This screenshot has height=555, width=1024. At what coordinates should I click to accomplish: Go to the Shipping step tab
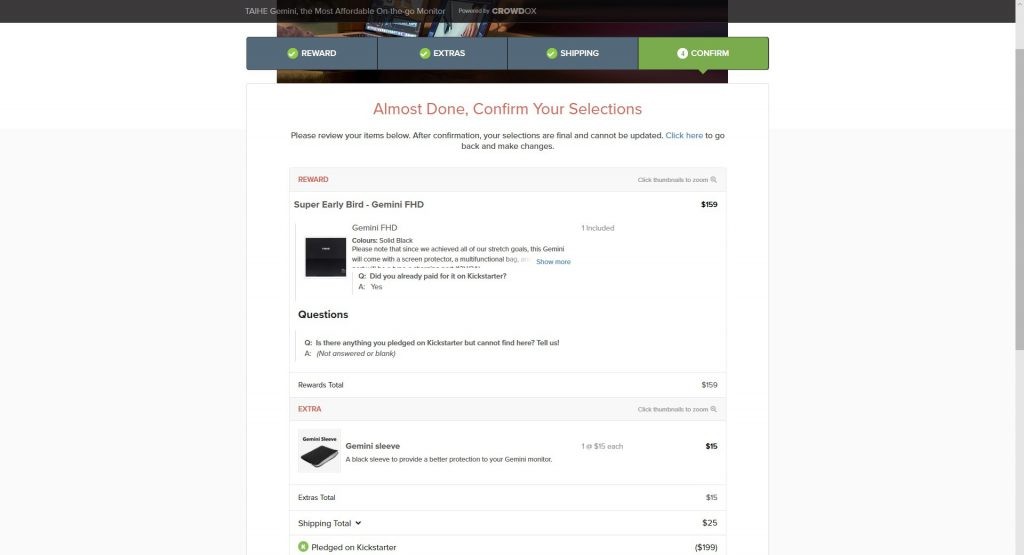click(573, 54)
